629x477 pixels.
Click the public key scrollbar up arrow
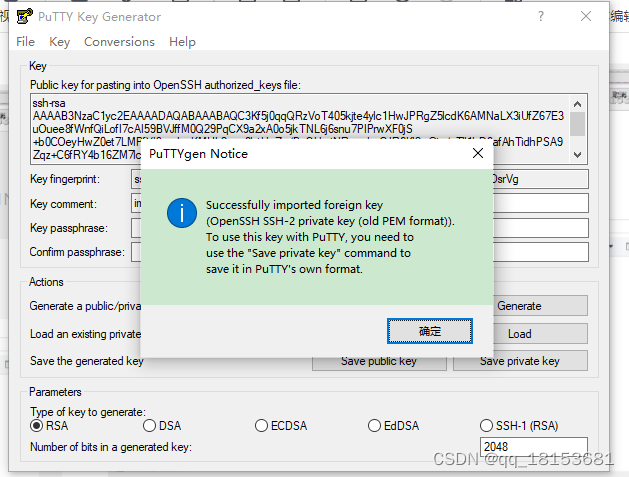tap(577, 104)
